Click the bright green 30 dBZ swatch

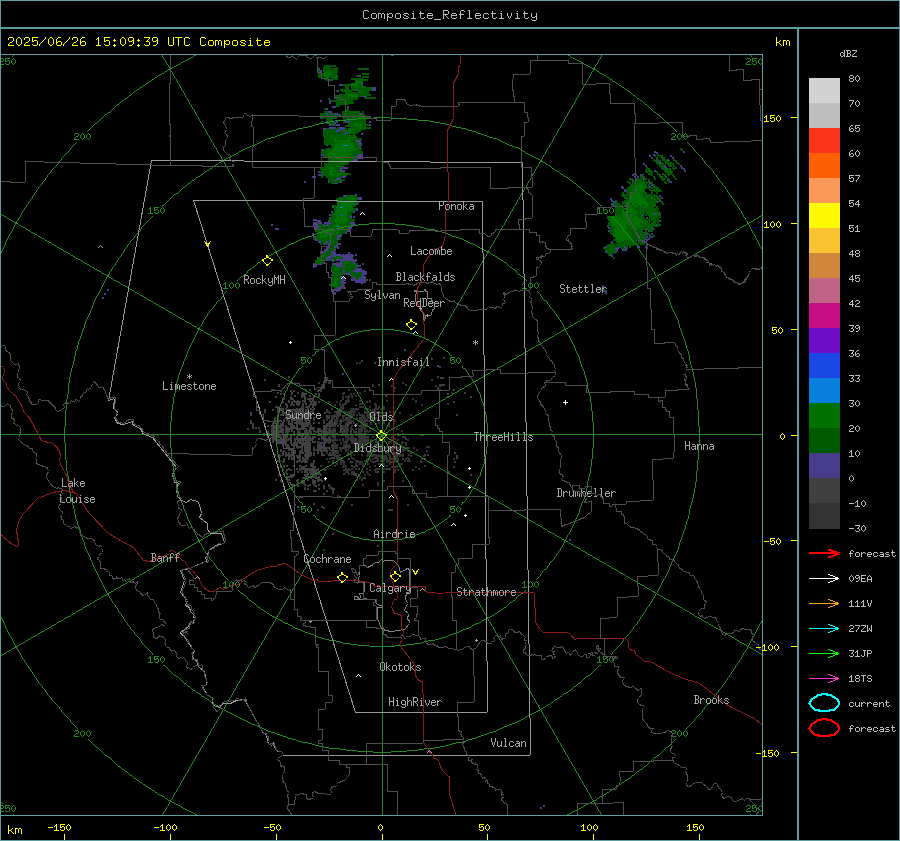pos(824,415)
